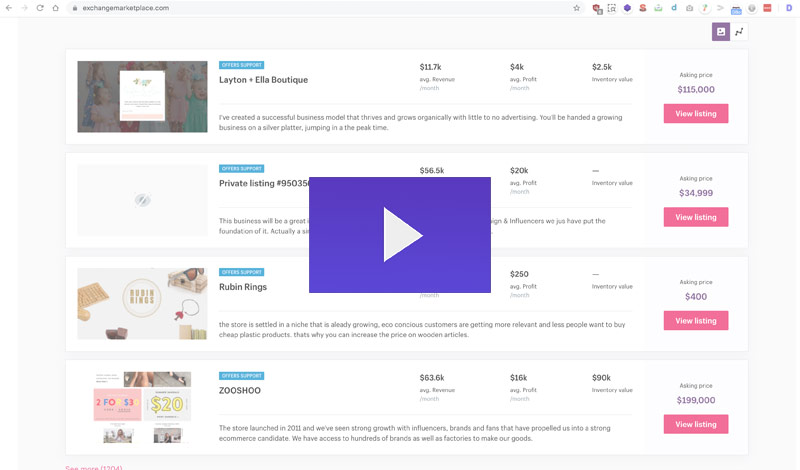Reload the page with the refresh icon
Screen dimensions: 800x470
click(x=40, y=8)
